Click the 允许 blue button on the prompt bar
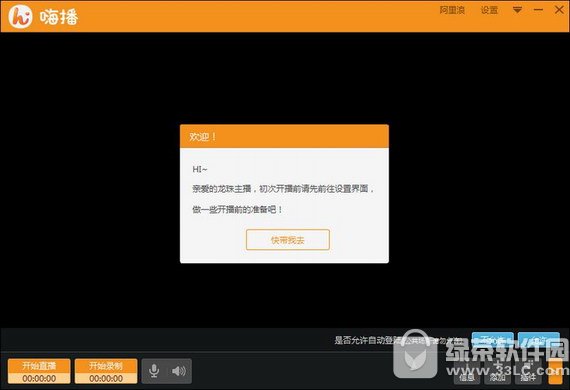The width and height of the screenshot is (570, 390). (x=539, y=340)
